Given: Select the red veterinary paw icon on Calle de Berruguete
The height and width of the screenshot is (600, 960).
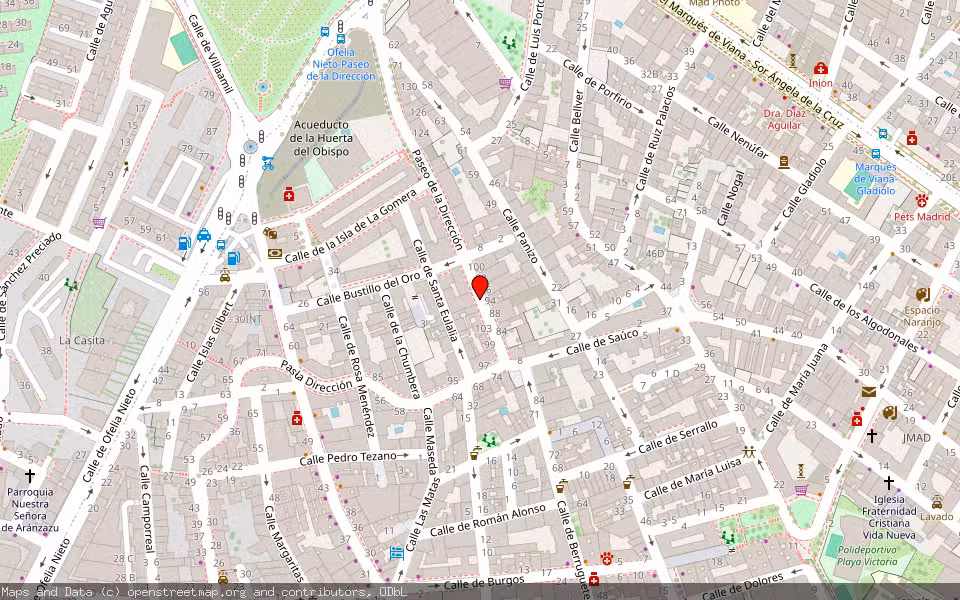Looking at the screenshot, I should [x=606, y=558].
